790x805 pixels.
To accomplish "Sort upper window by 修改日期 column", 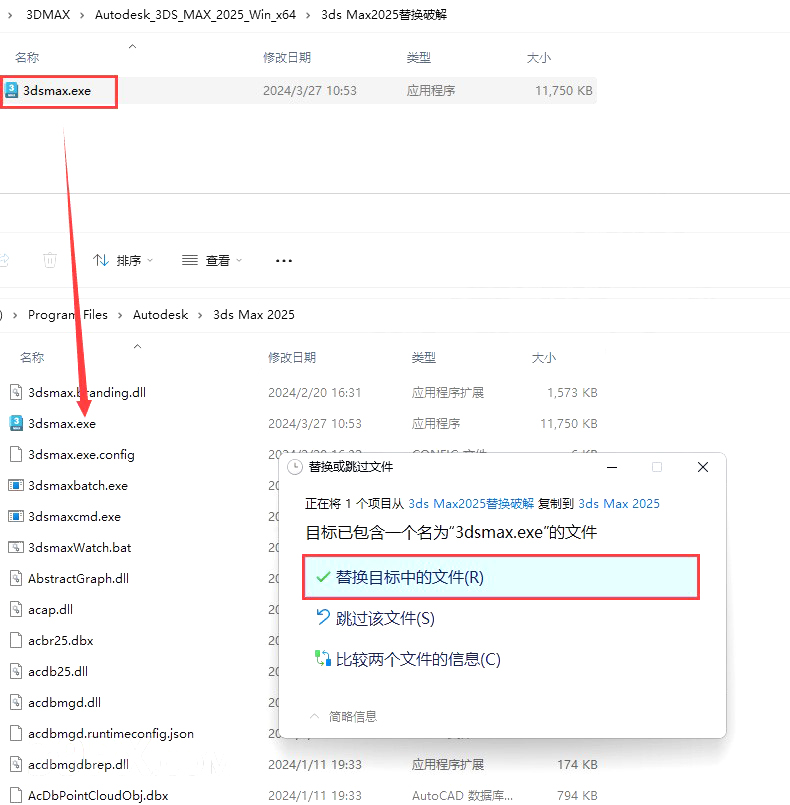I will click(x=287, y=58).
